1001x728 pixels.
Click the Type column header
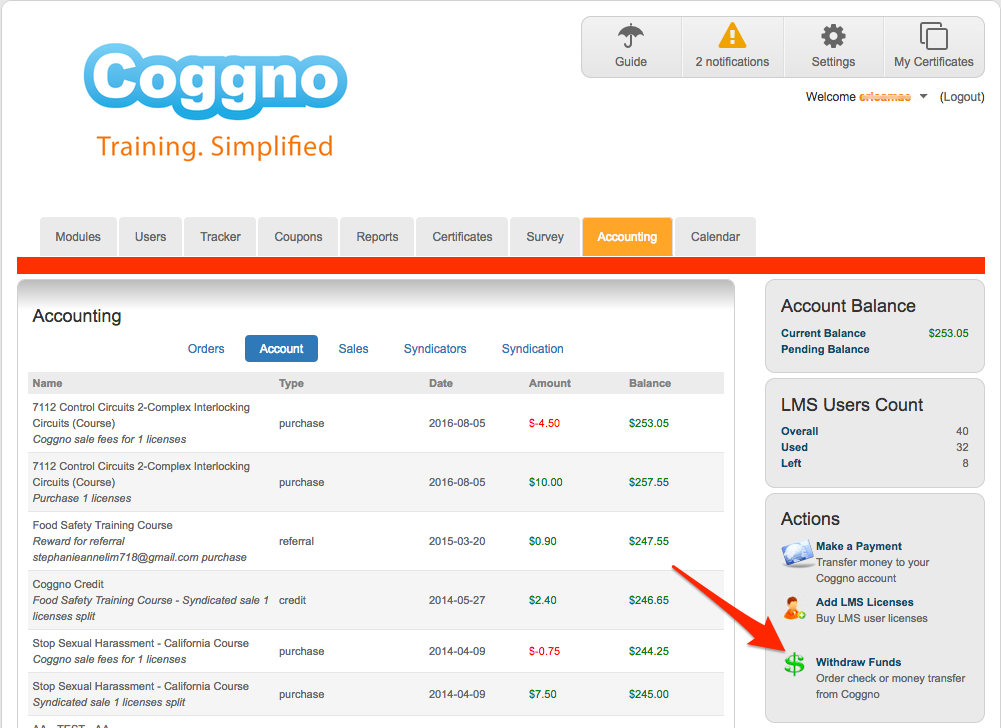tap(291, 383)
